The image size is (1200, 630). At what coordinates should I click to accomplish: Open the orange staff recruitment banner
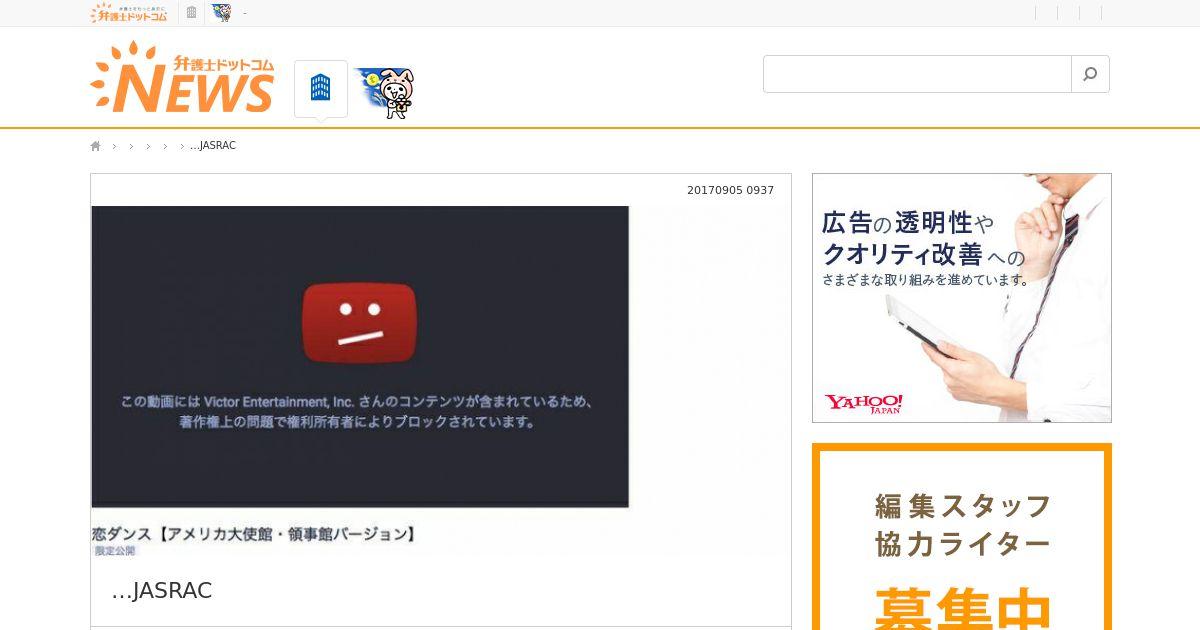coord(962,537)
